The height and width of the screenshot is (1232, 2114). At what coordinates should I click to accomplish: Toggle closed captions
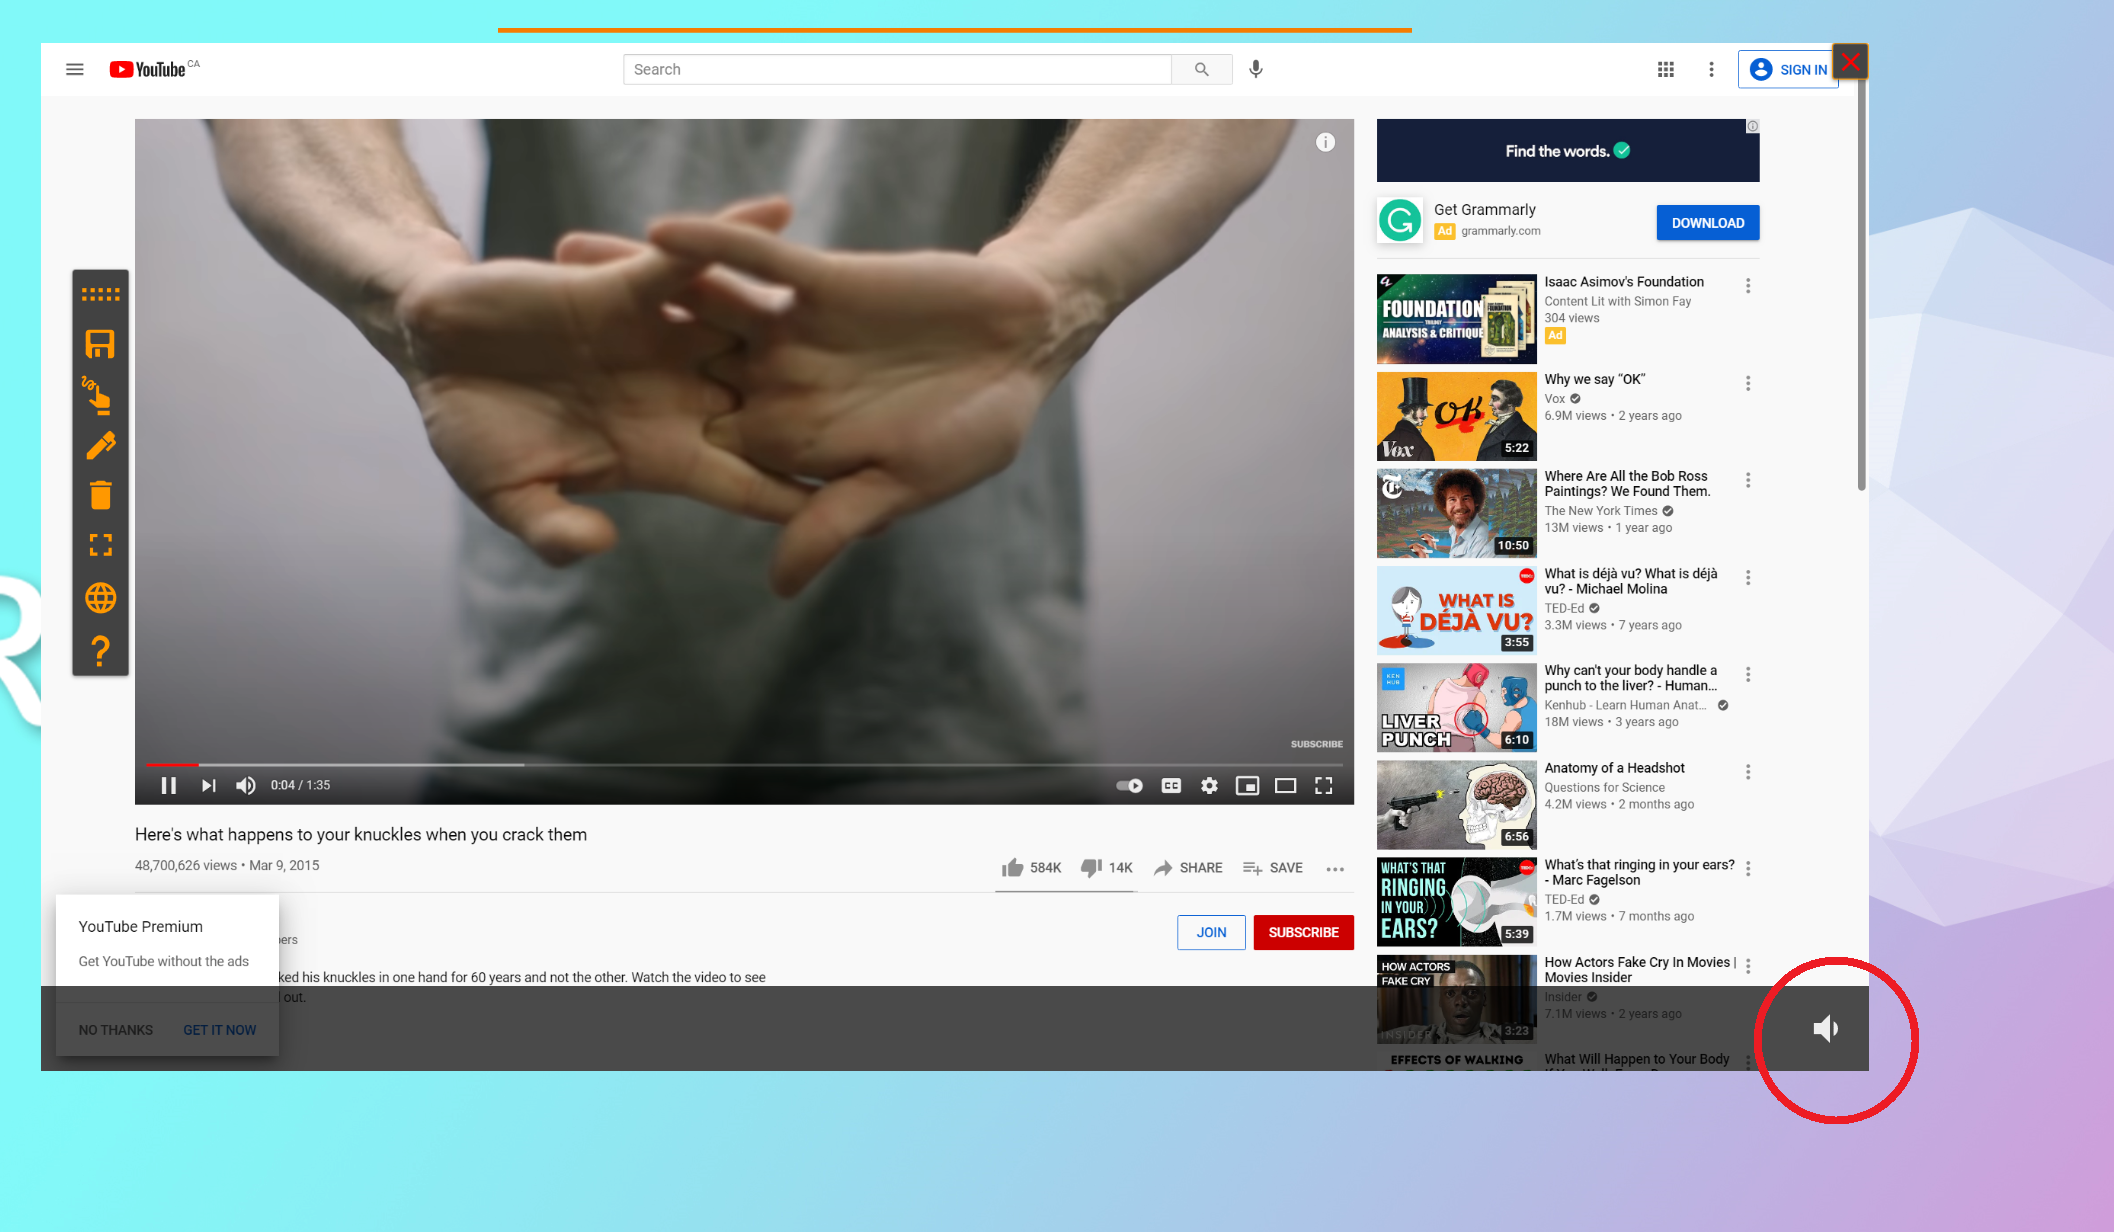(1171, 786)
